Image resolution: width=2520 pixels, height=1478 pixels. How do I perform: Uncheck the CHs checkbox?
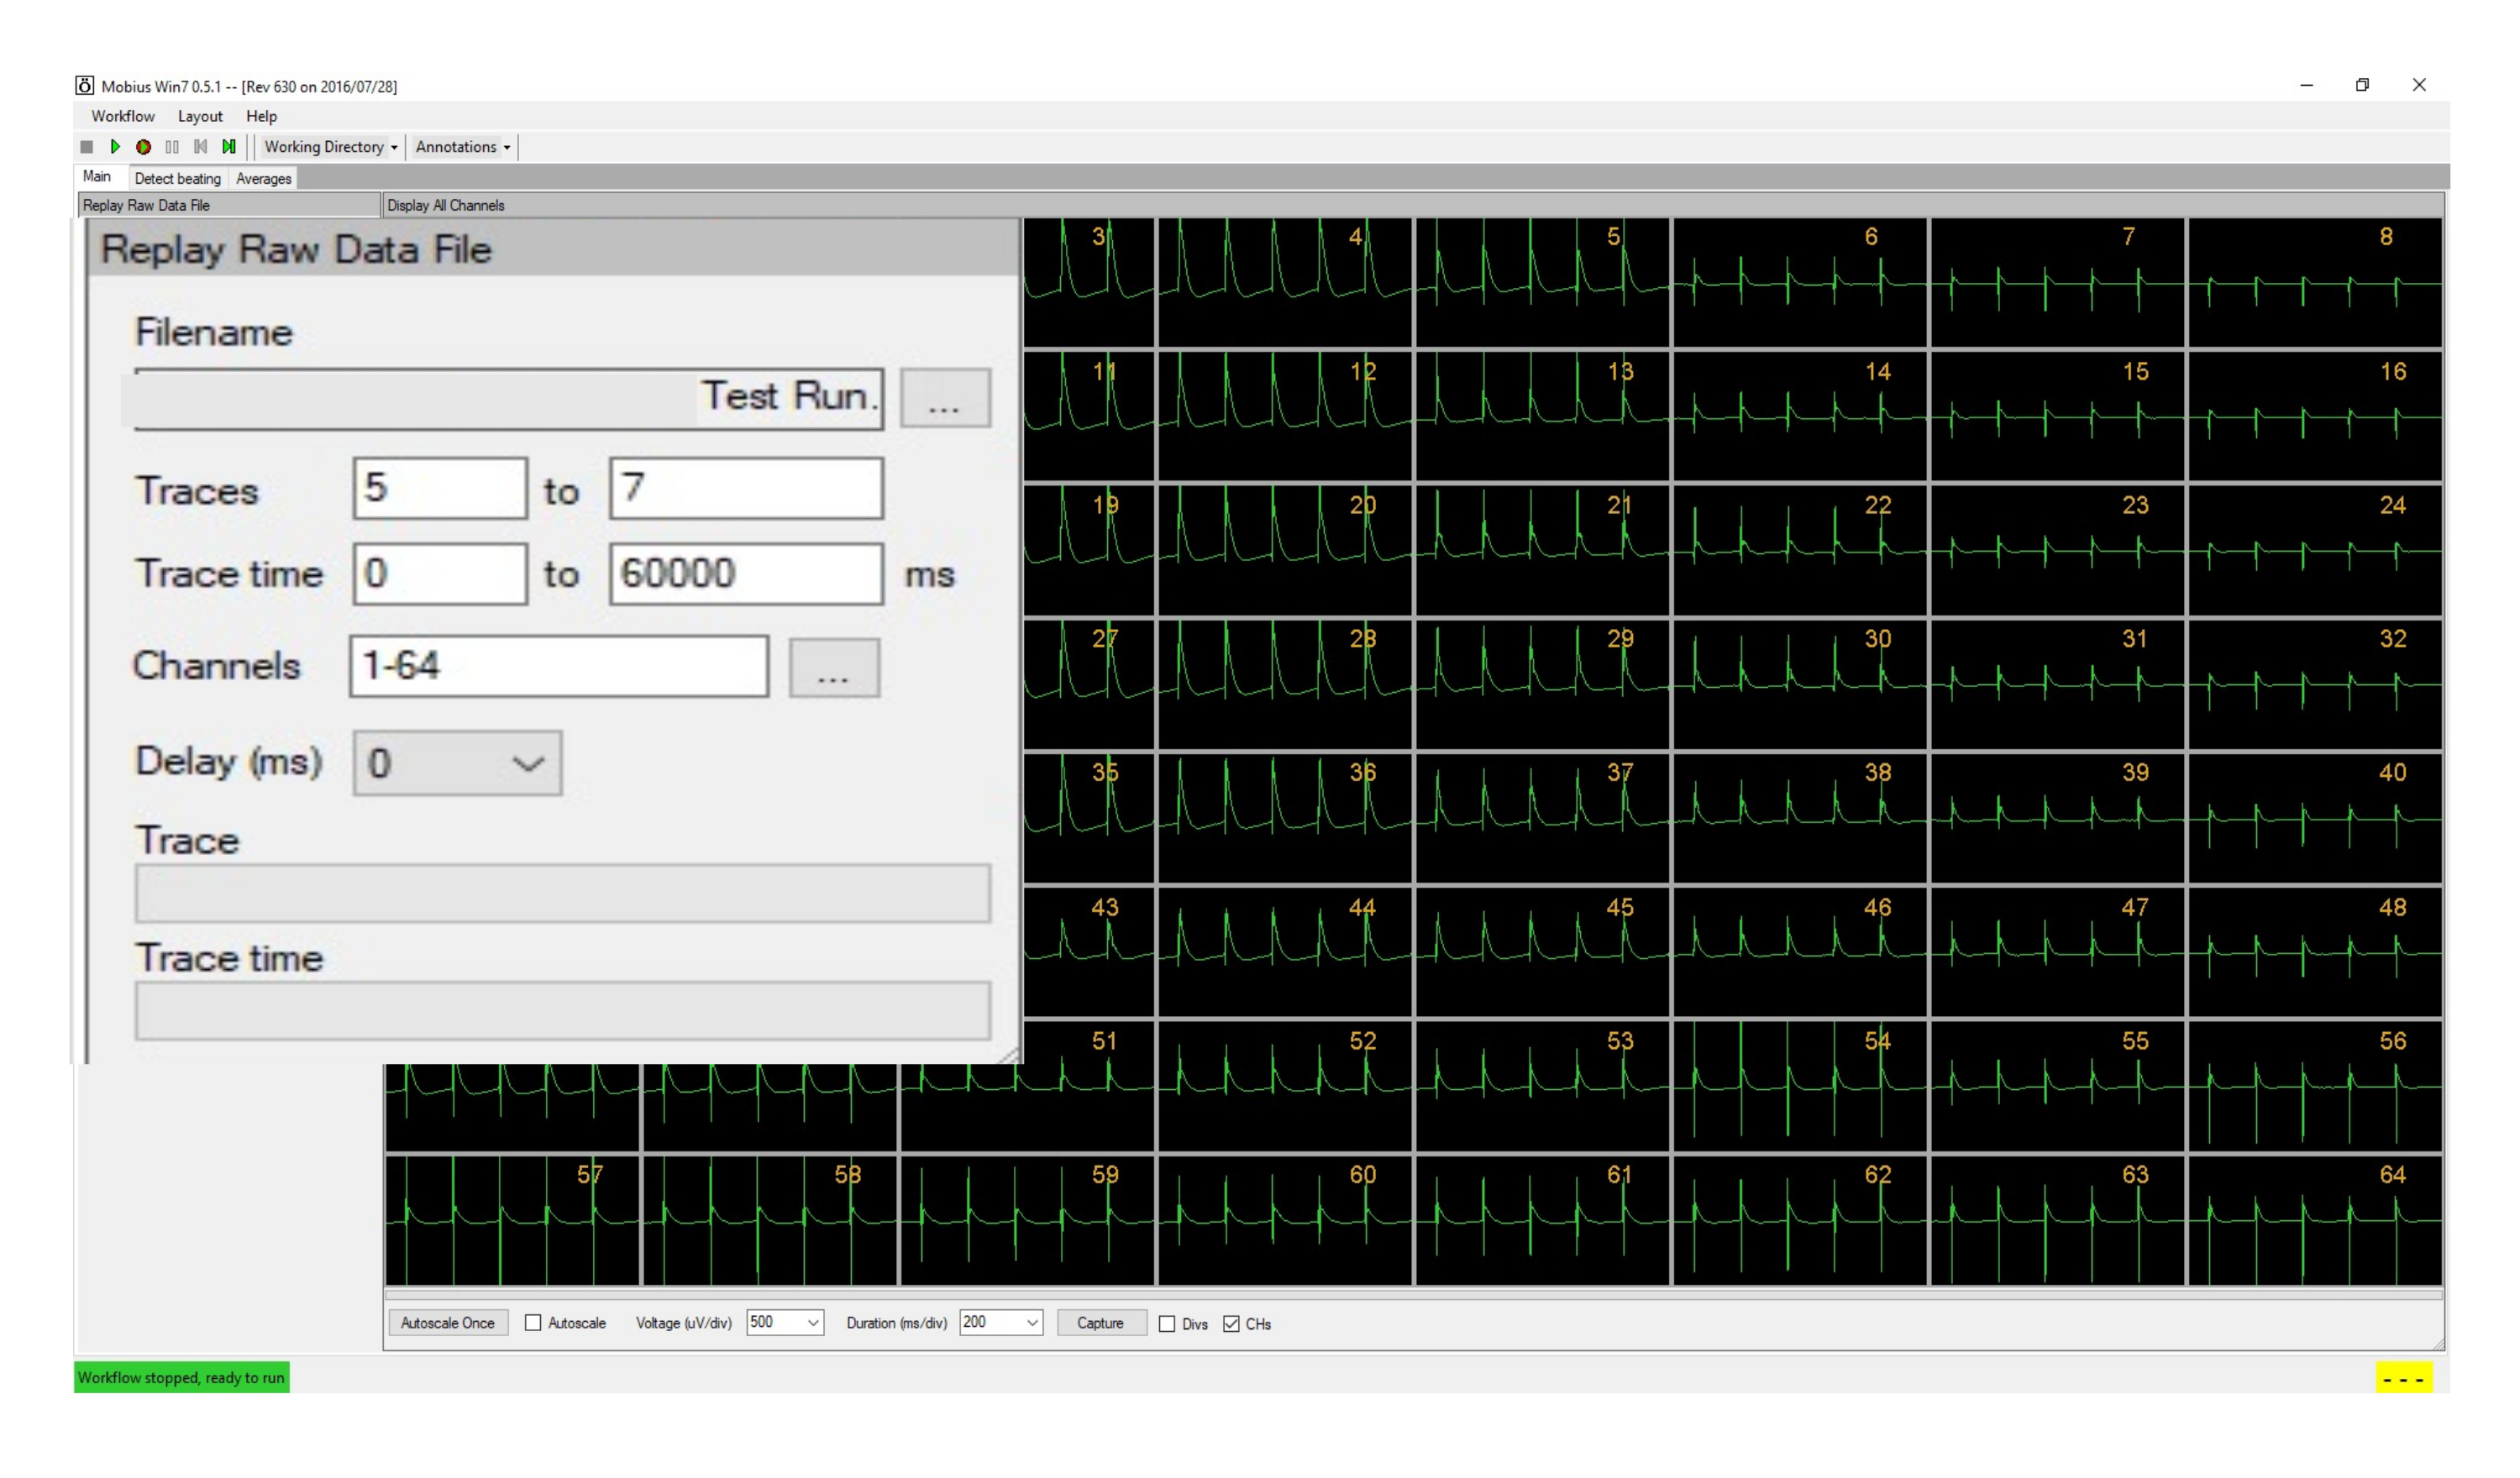[x=1231, y=1324]
